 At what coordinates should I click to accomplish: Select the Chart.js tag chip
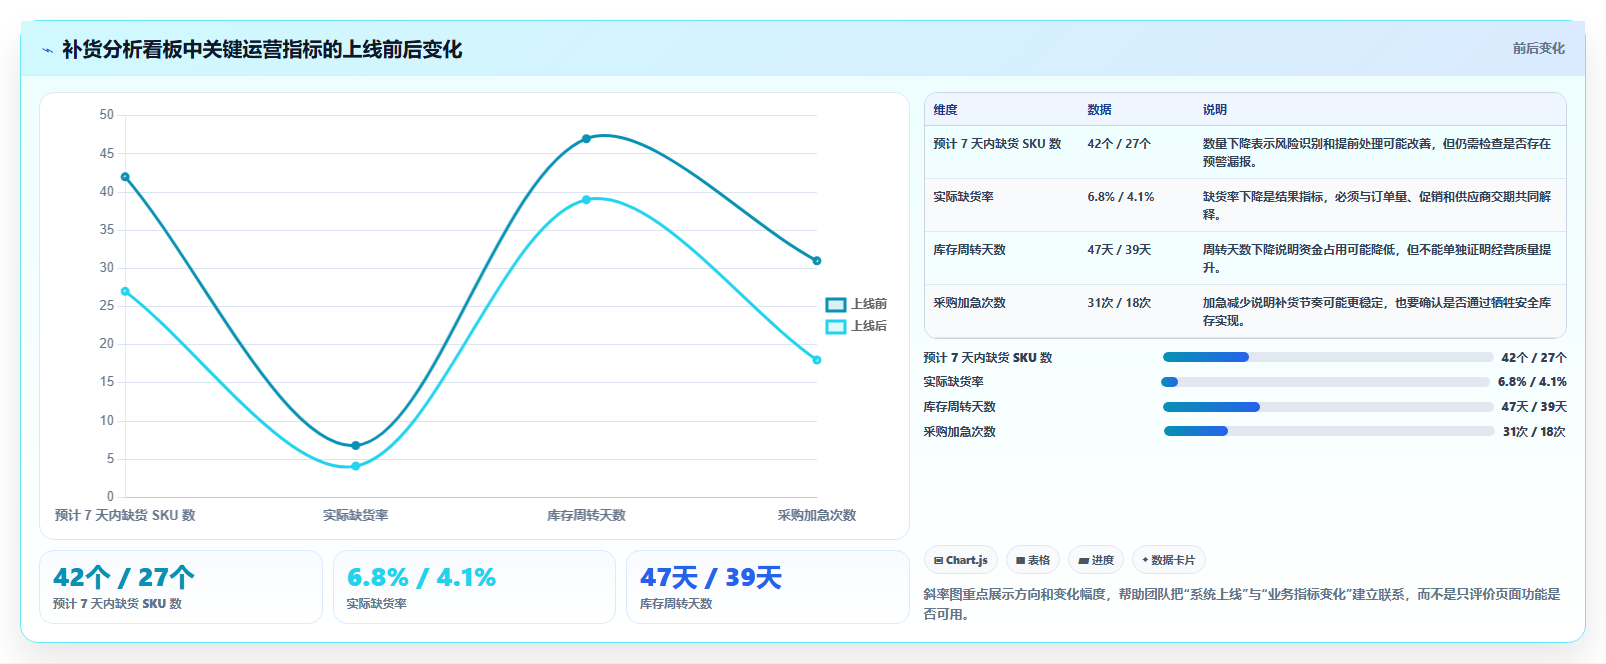[960, 560]
